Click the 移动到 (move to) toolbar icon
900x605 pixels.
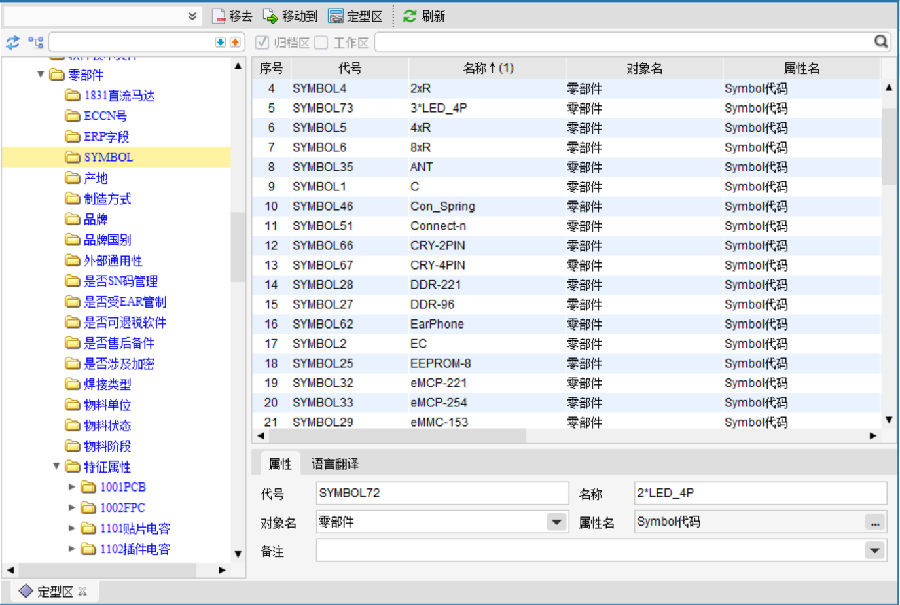point(270,16)
